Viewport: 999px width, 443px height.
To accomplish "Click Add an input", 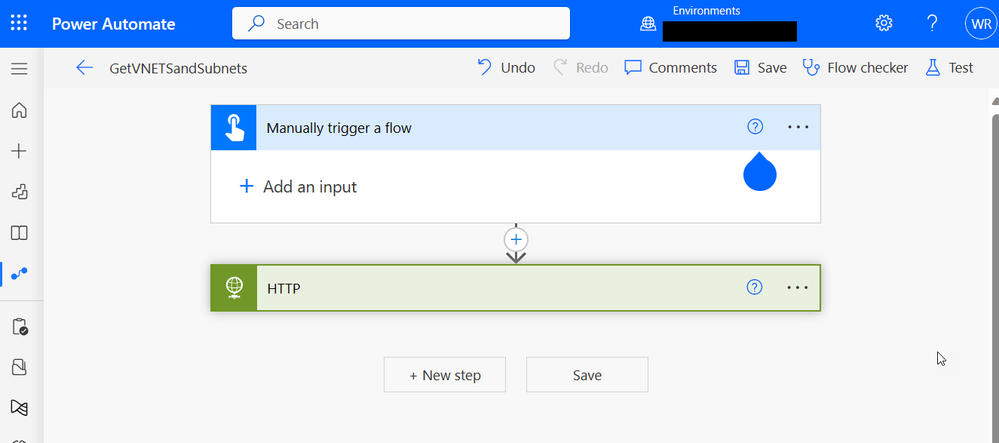I will (298, 187).
